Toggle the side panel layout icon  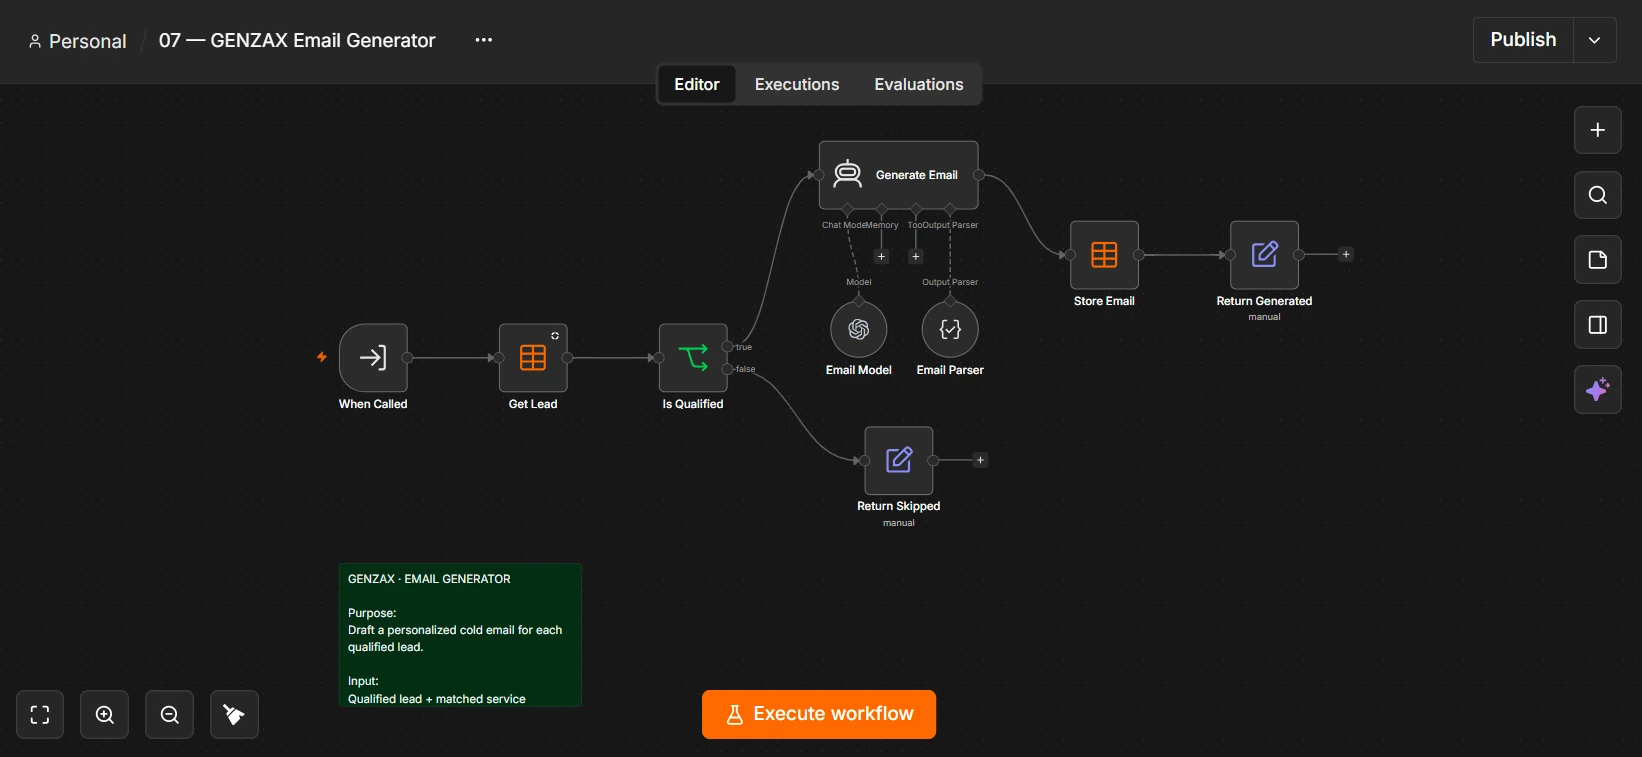click(1598, 325)
